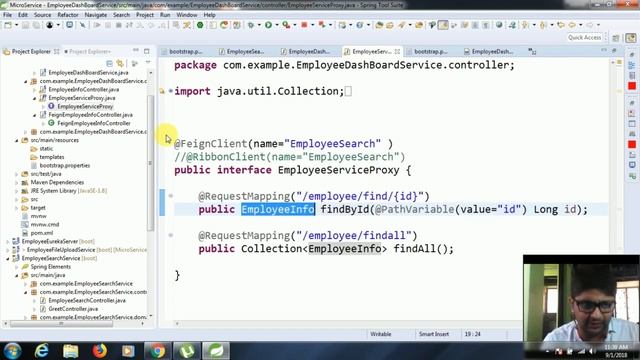
Task: Click the Open Perspective icon near Quick Access
Action: point(616,38)
